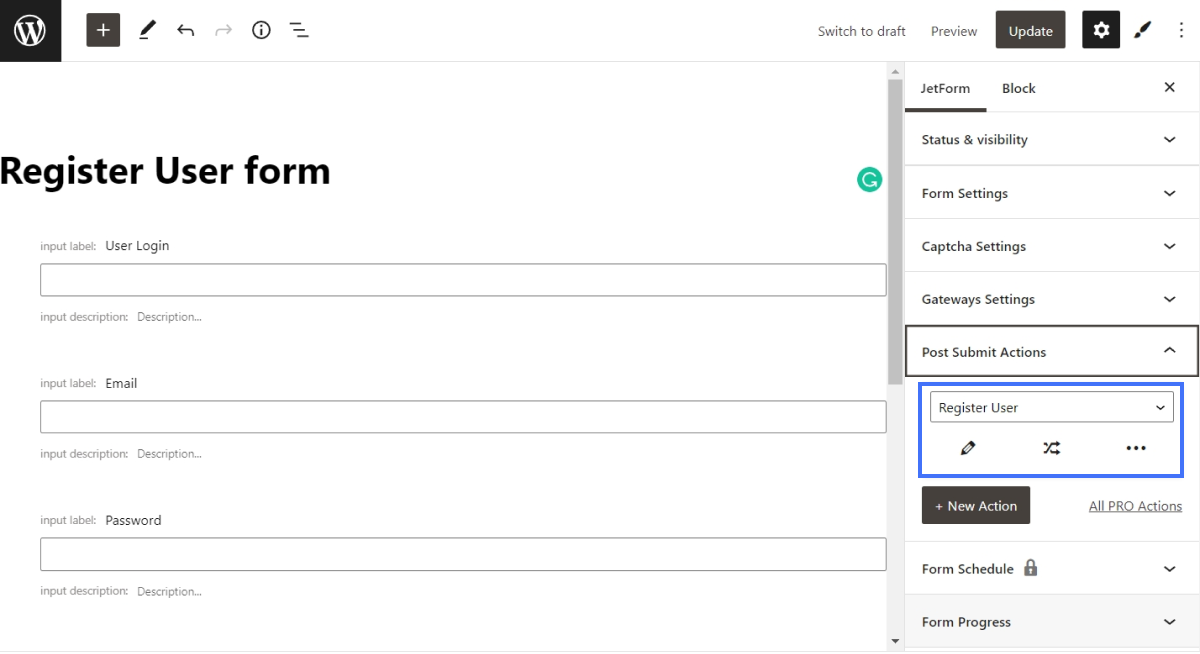Click the Undo arrow icon
Viewport: 1200px width, 654px height.
[x=185, y=31]
